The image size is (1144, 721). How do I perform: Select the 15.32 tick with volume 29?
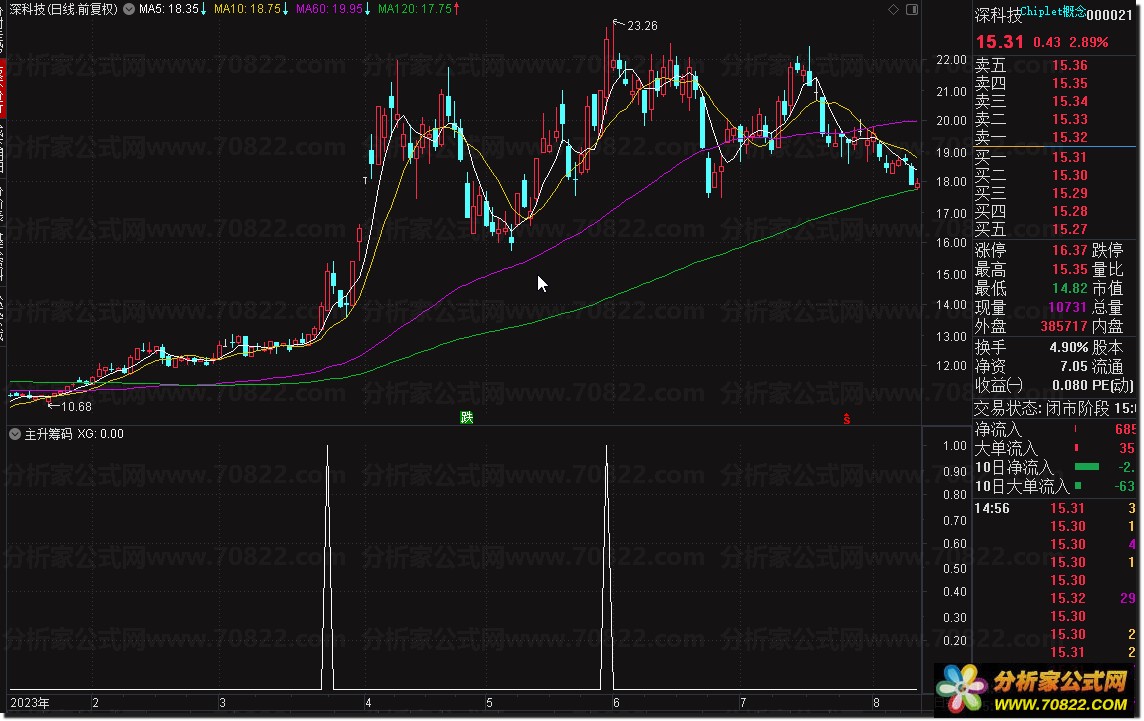[x=1055, y=598]
